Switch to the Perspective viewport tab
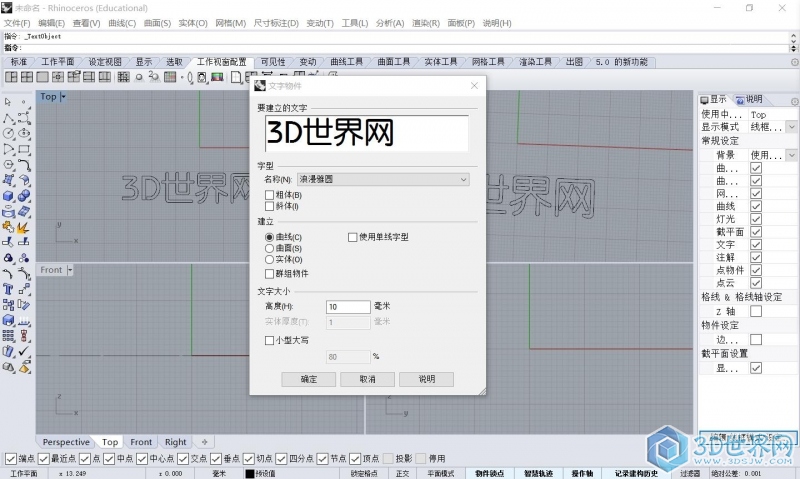 [x=66, y=442]
